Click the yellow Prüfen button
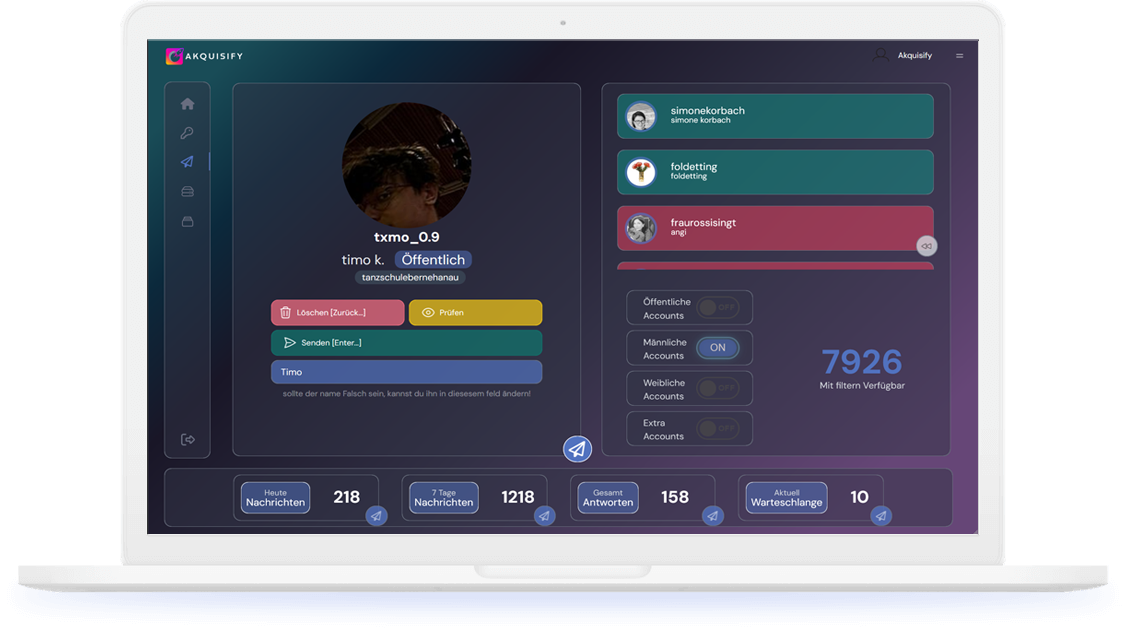The width and height of the screenshot is (1126, 630). [475, 312]
